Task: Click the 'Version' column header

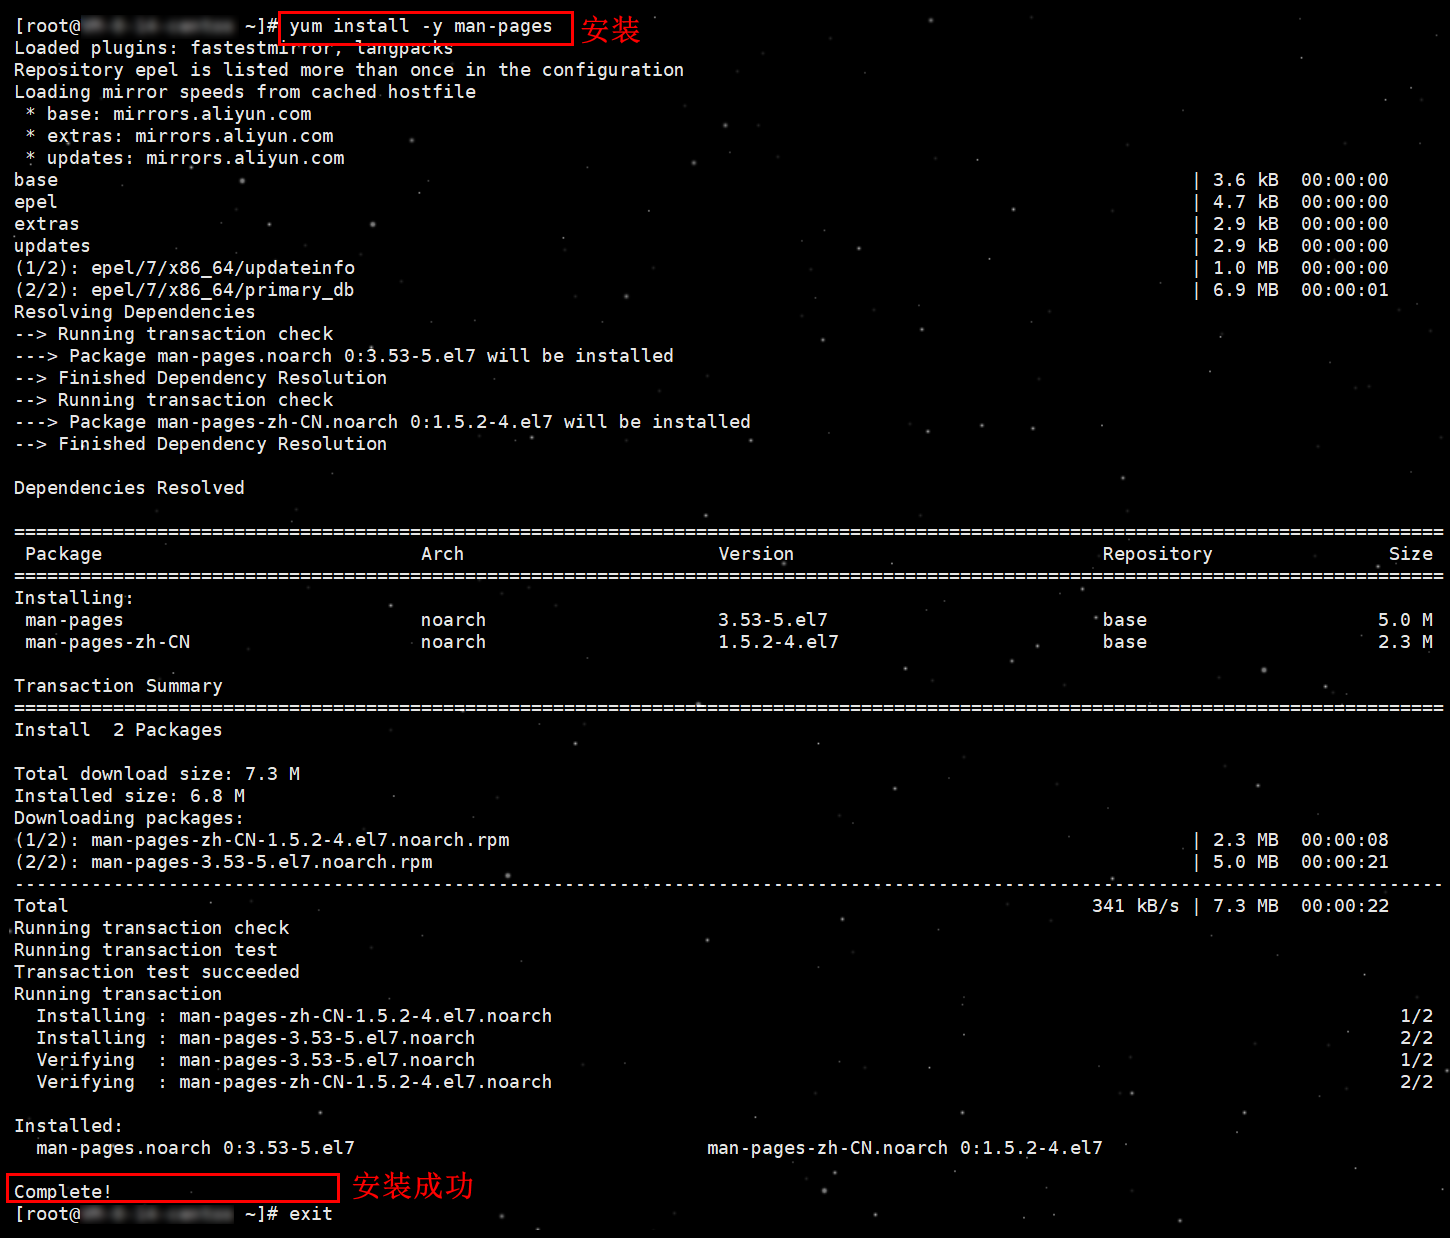Action: [x=756, y=554]
